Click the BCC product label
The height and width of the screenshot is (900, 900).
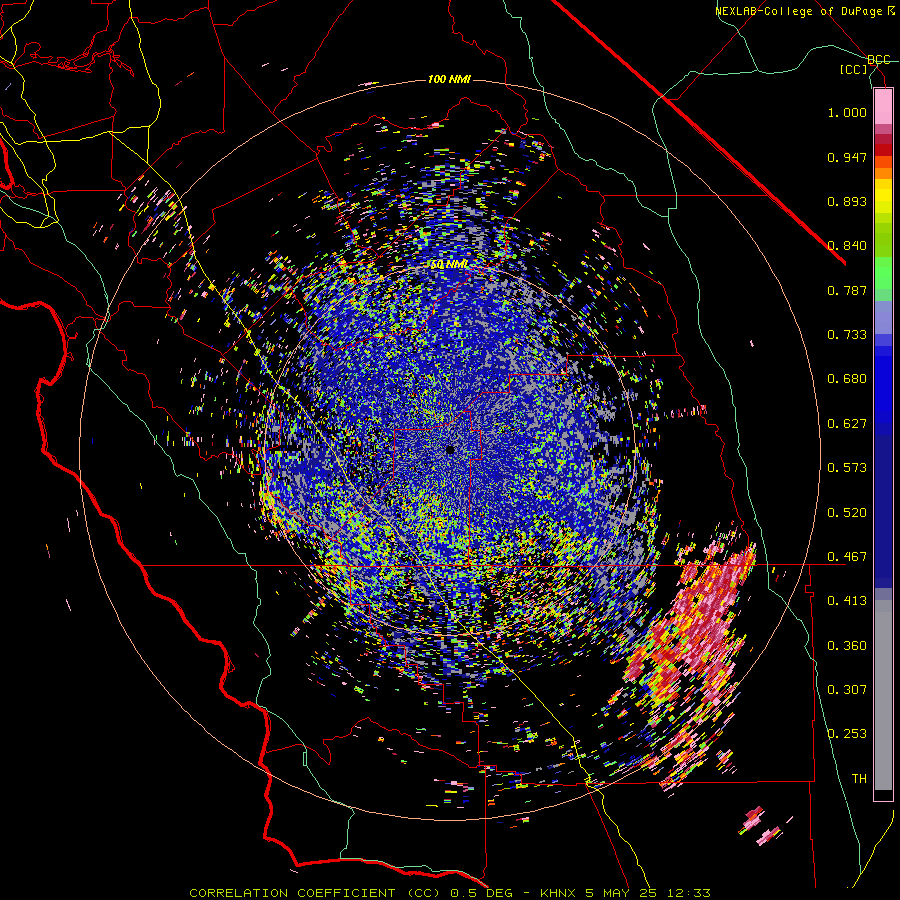click(879, 60)
